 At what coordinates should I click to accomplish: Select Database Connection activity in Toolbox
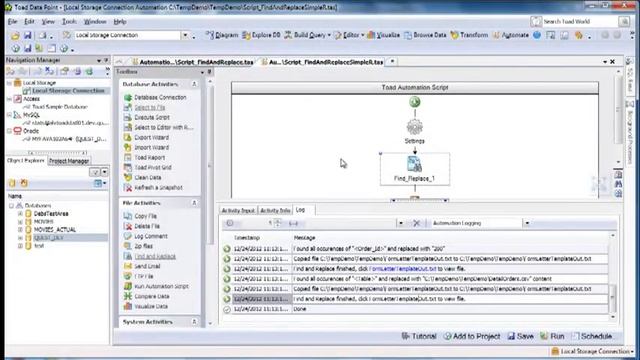tap(156, 98)
